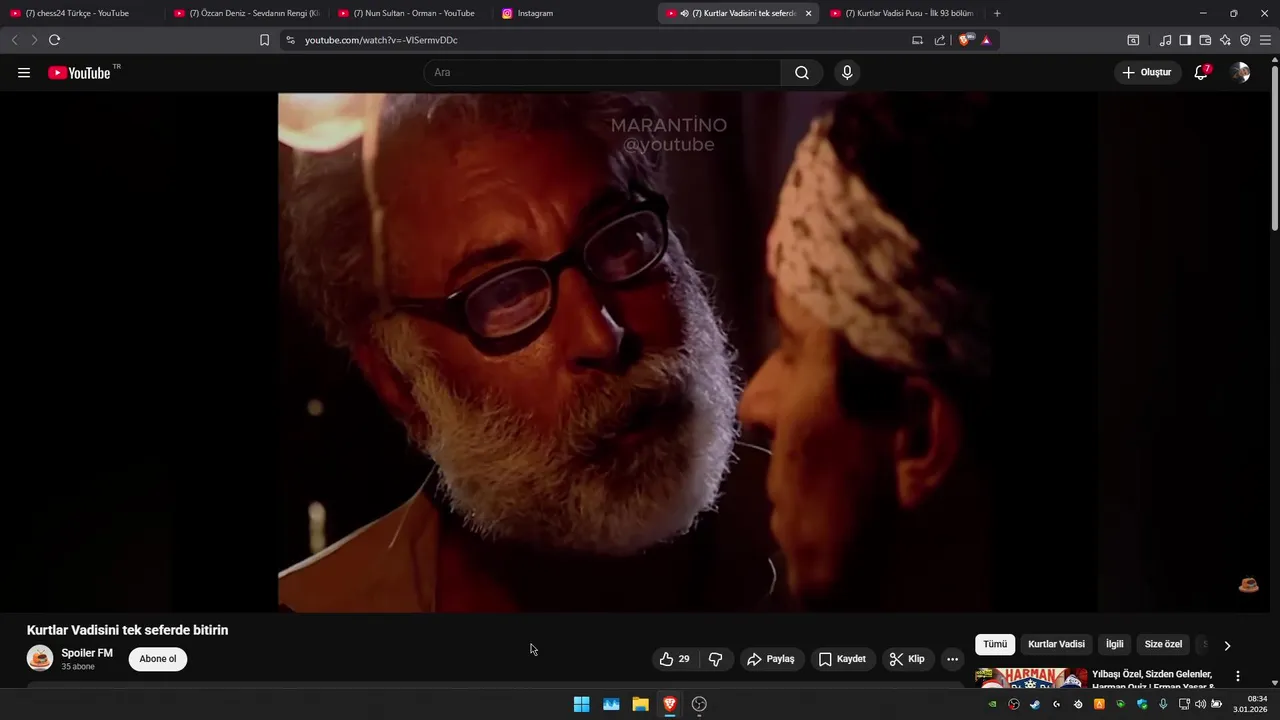Viewport: 1280px width, 720px height.
Task: Switch to the Instagram tab
Action: point(572,13)
